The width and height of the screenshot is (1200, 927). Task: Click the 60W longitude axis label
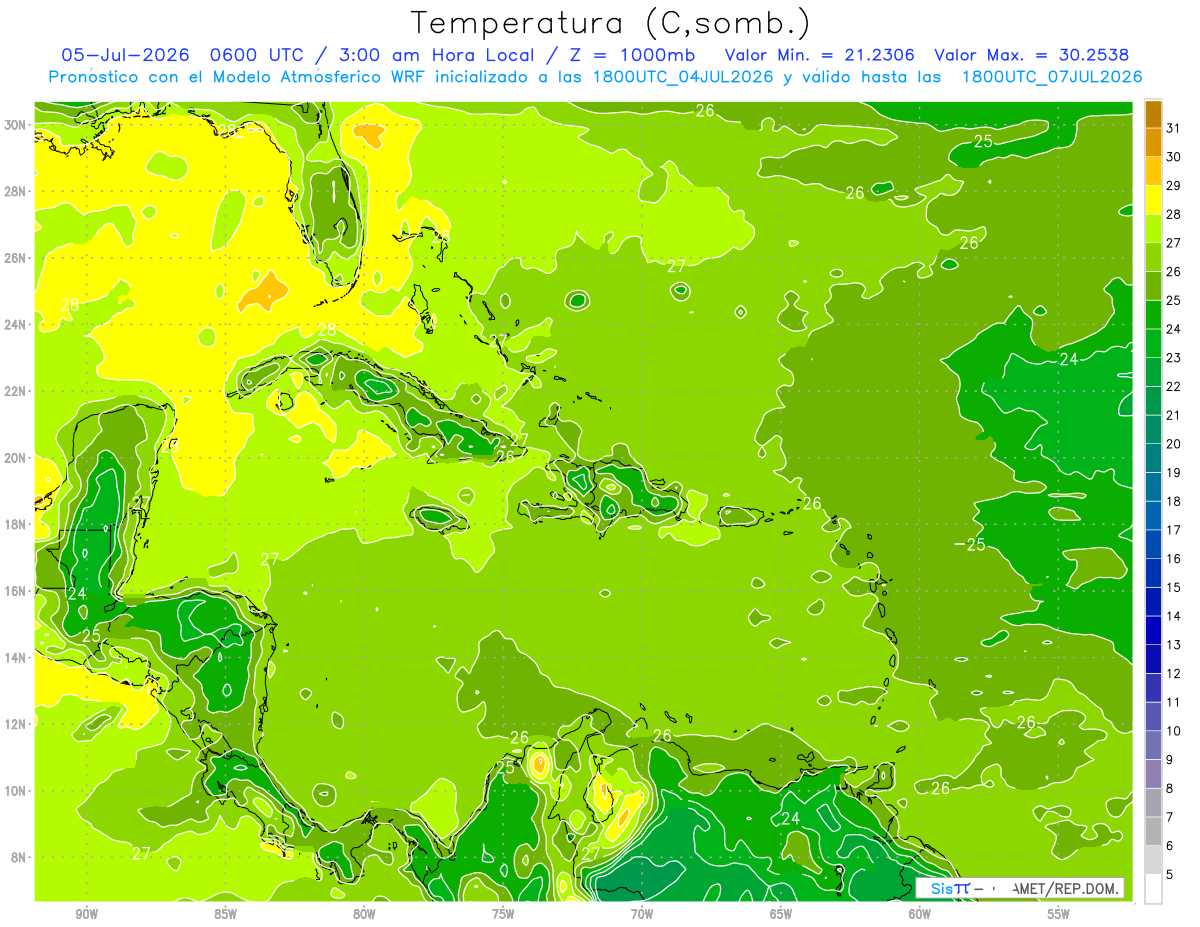point(920,914)
